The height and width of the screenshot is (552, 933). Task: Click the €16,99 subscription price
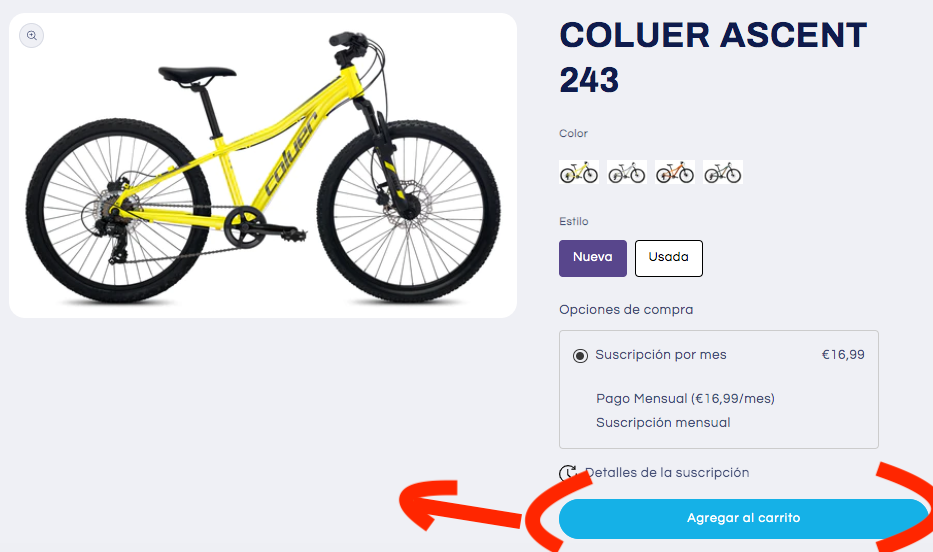pos(843,355)
